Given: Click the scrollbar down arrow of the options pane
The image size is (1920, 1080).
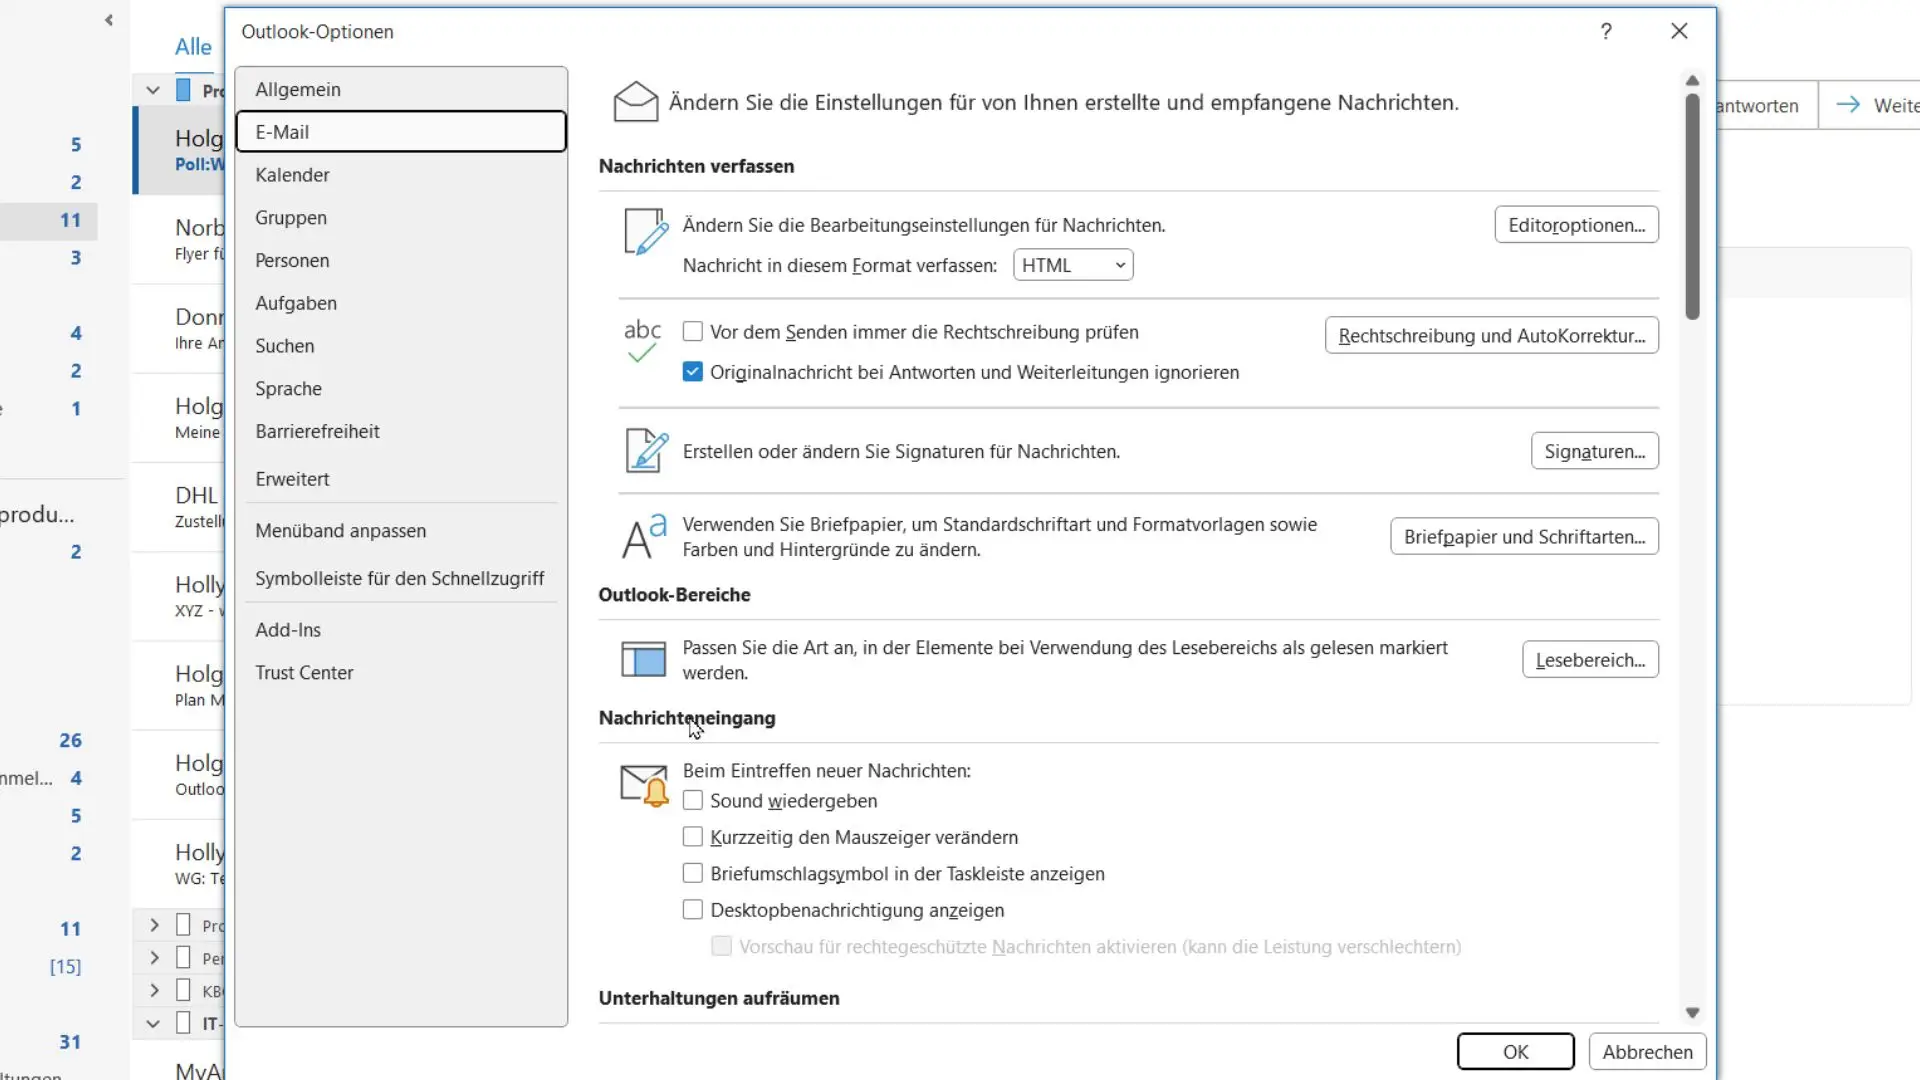Looking at the screenshot, I should pyautogui.click(x=1692, y=1011).
